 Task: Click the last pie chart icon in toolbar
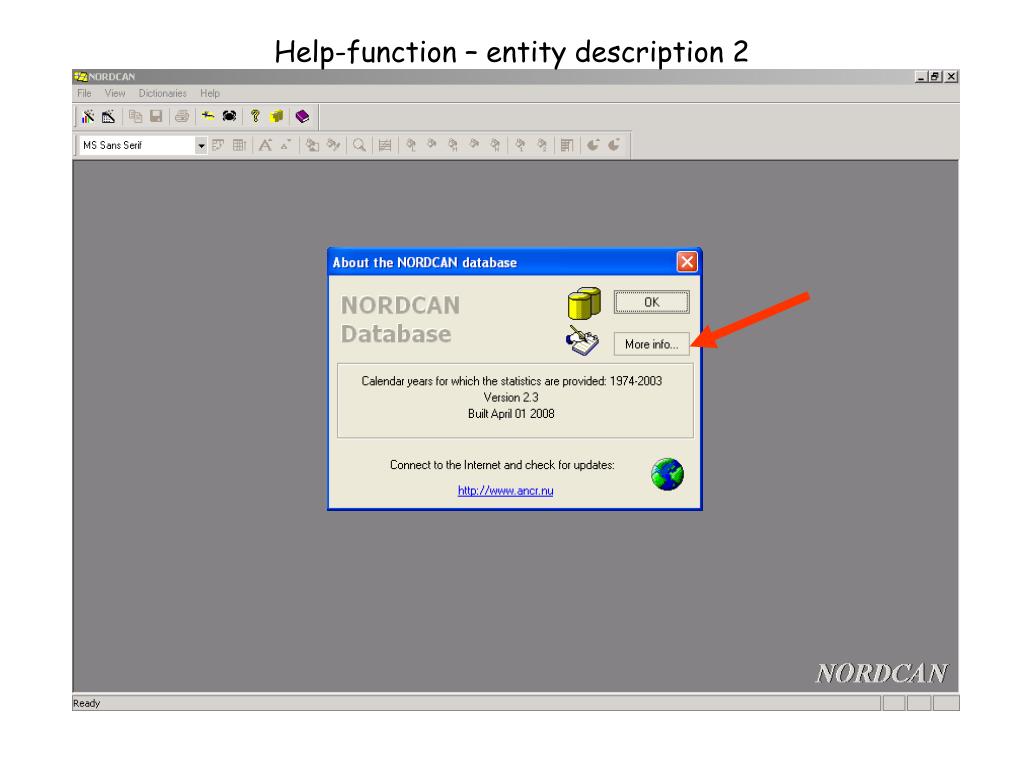point(614,145)
